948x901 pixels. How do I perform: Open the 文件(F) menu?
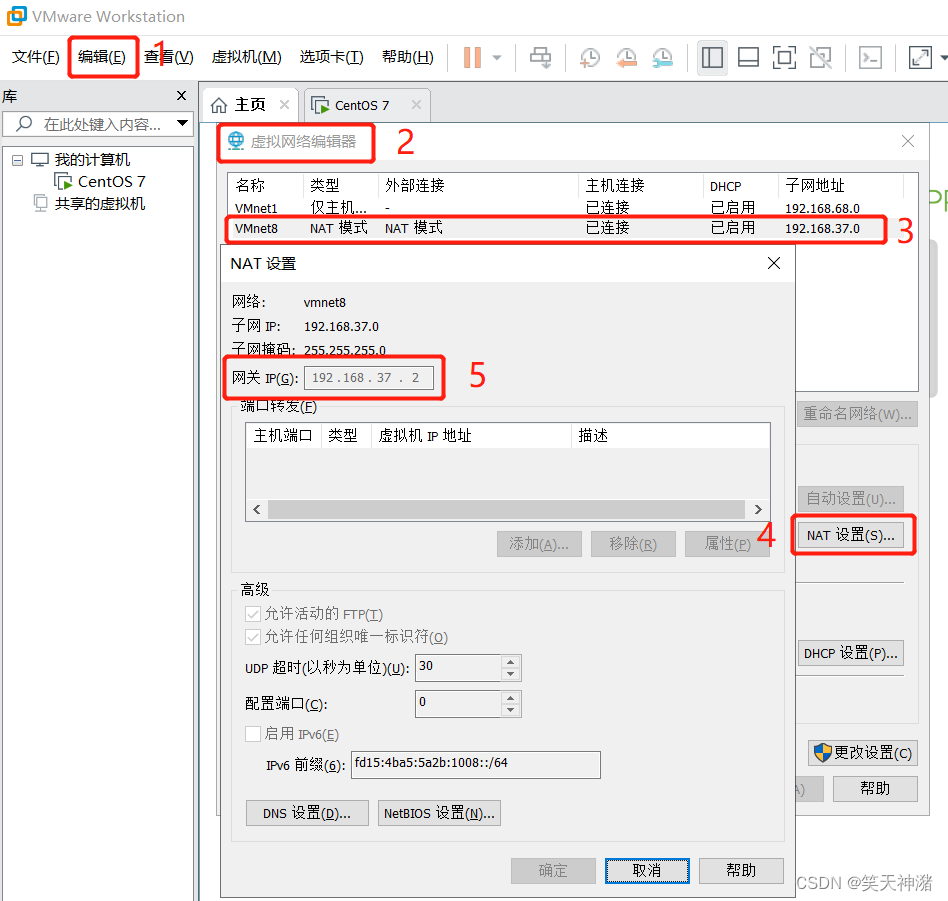(36, 57)
